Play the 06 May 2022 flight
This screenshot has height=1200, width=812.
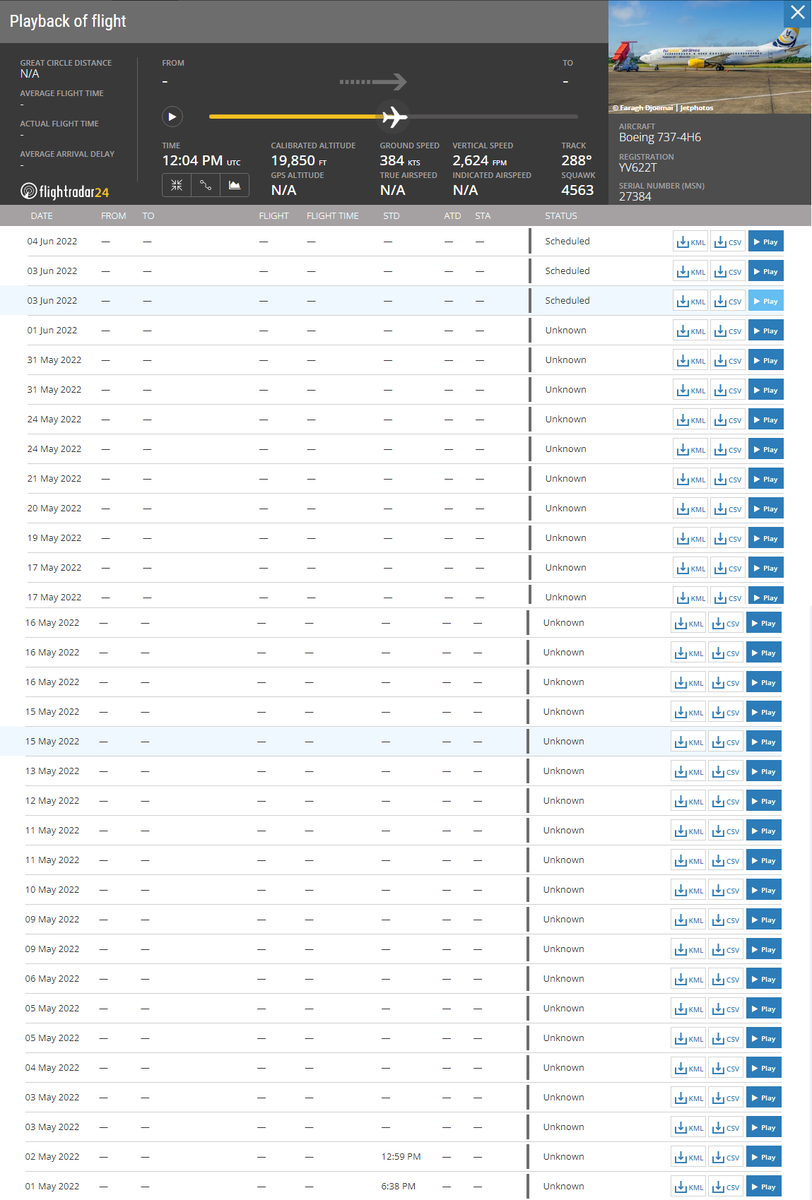[763, 979]
